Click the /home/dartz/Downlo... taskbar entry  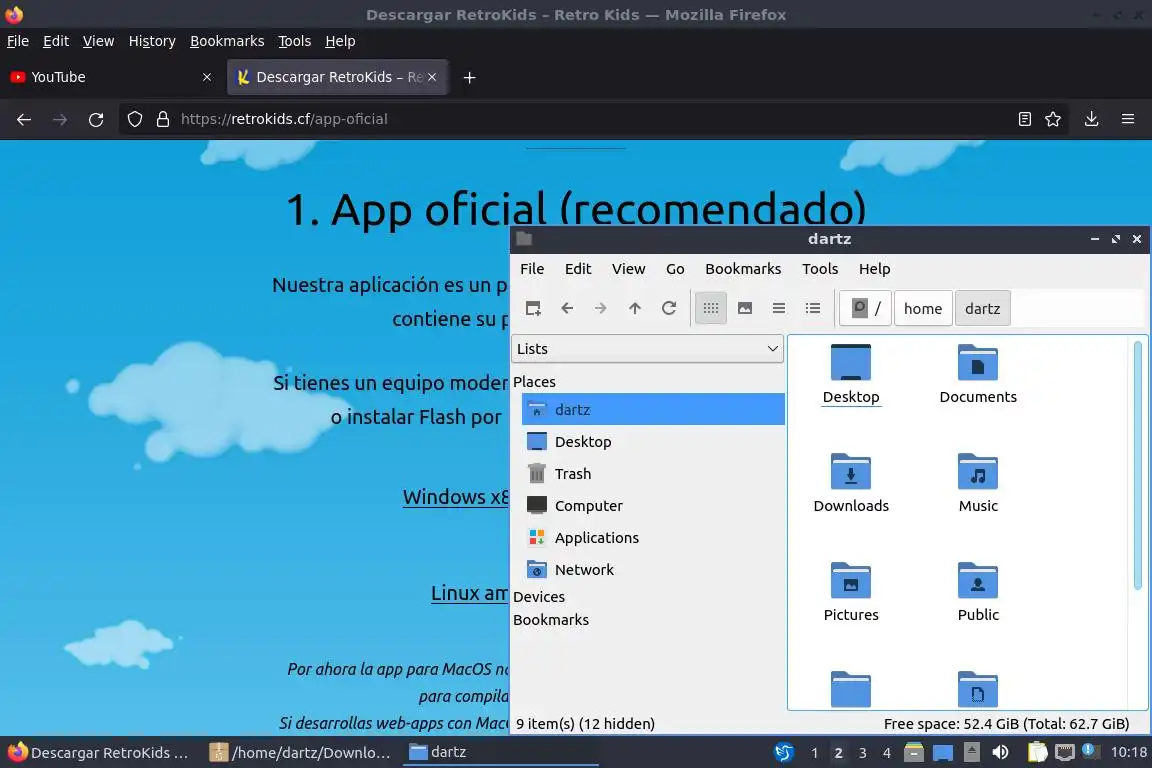300,752
